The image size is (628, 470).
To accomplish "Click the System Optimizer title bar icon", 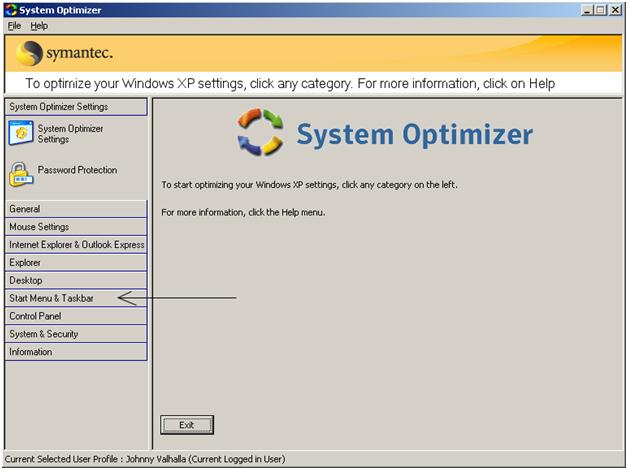I will (x=11, y=10).
